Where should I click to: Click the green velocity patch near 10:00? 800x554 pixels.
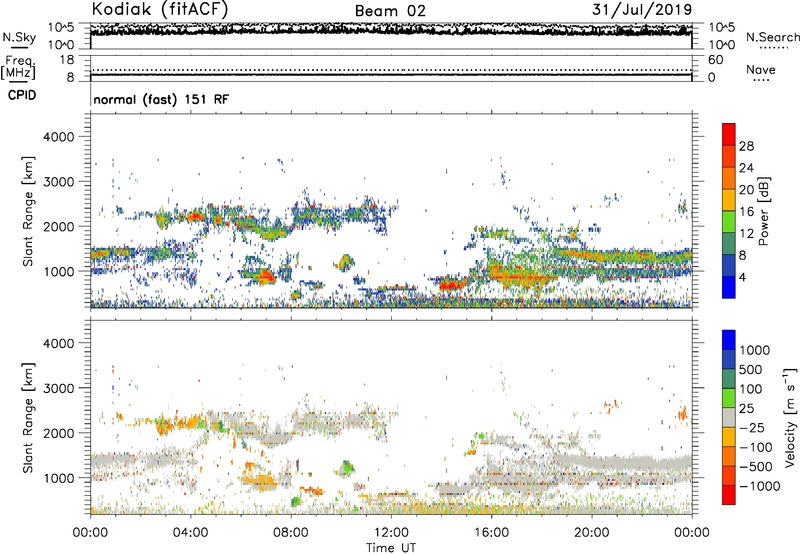pos(347,467)
